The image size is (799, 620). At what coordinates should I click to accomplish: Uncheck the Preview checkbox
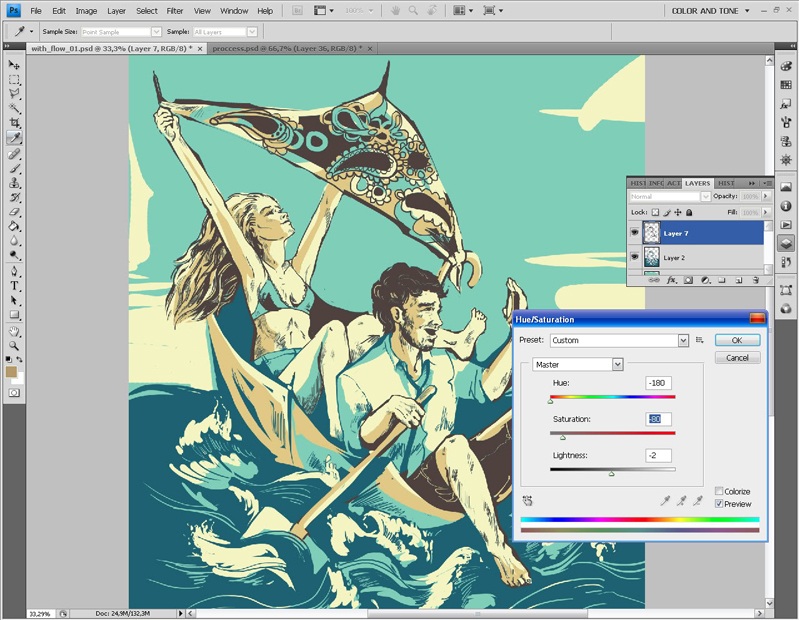pyautogui.click(x=719, y=504)
